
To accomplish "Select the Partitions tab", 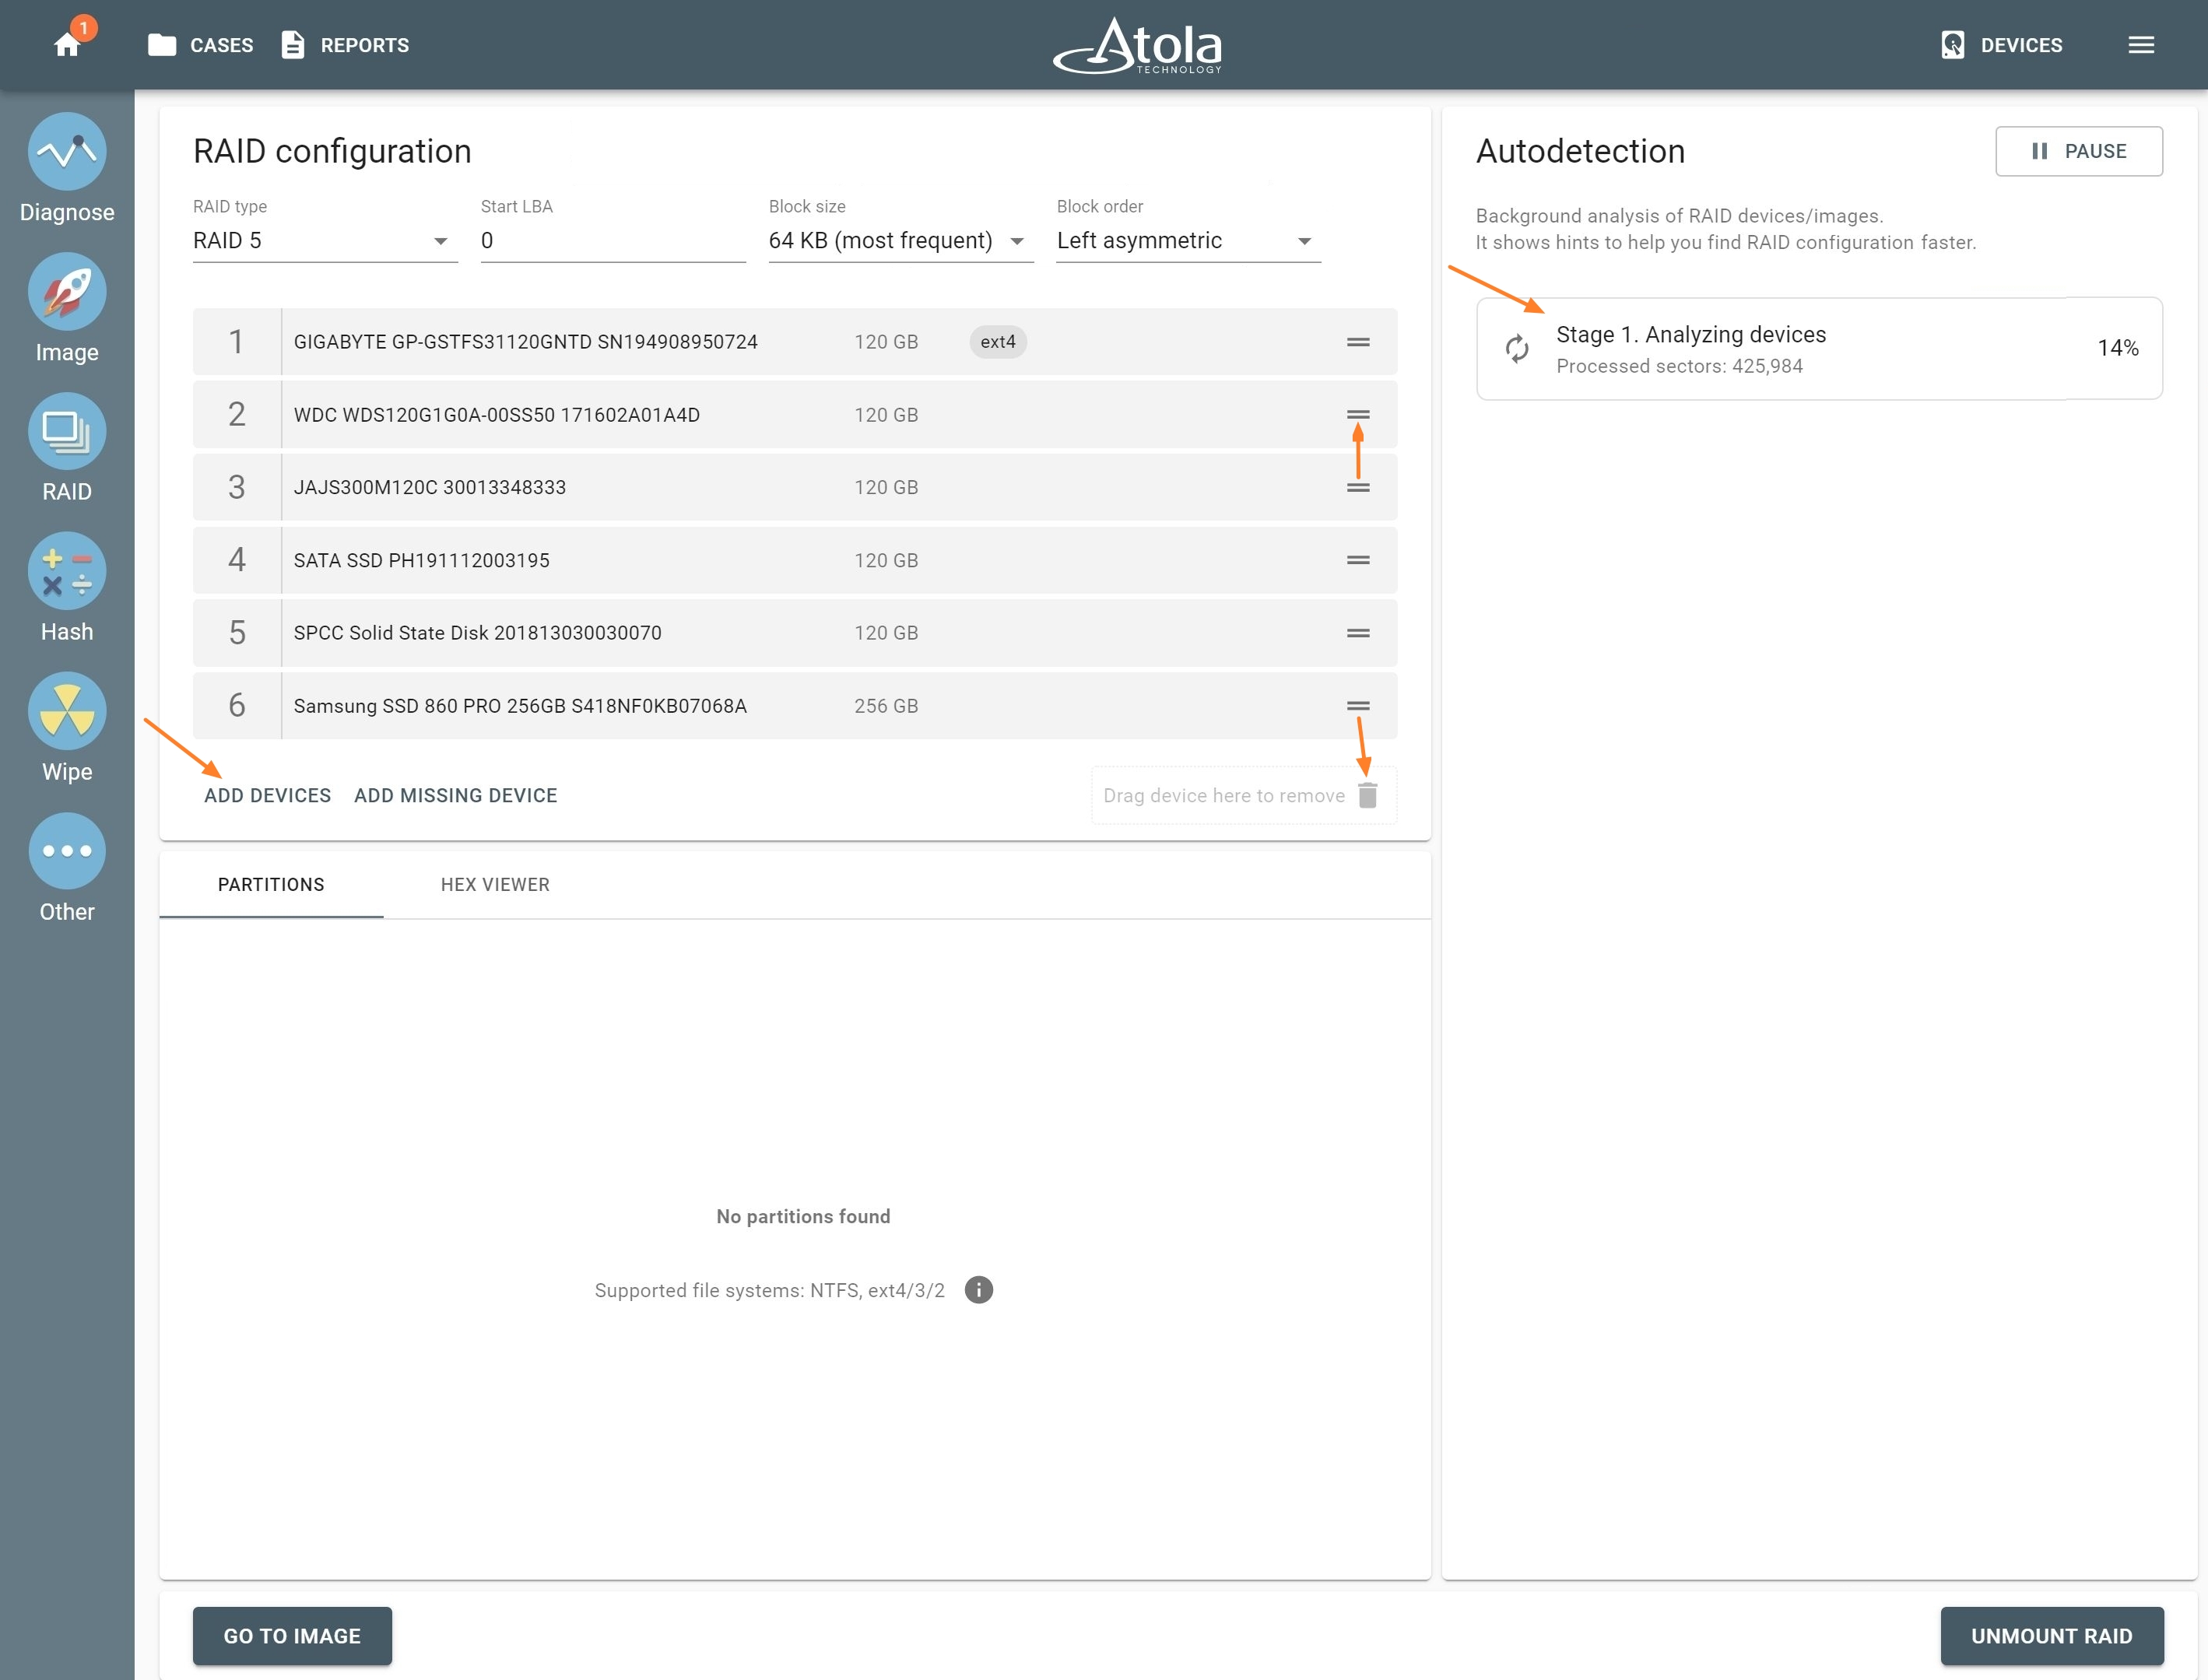I will (x=271, y=885).
